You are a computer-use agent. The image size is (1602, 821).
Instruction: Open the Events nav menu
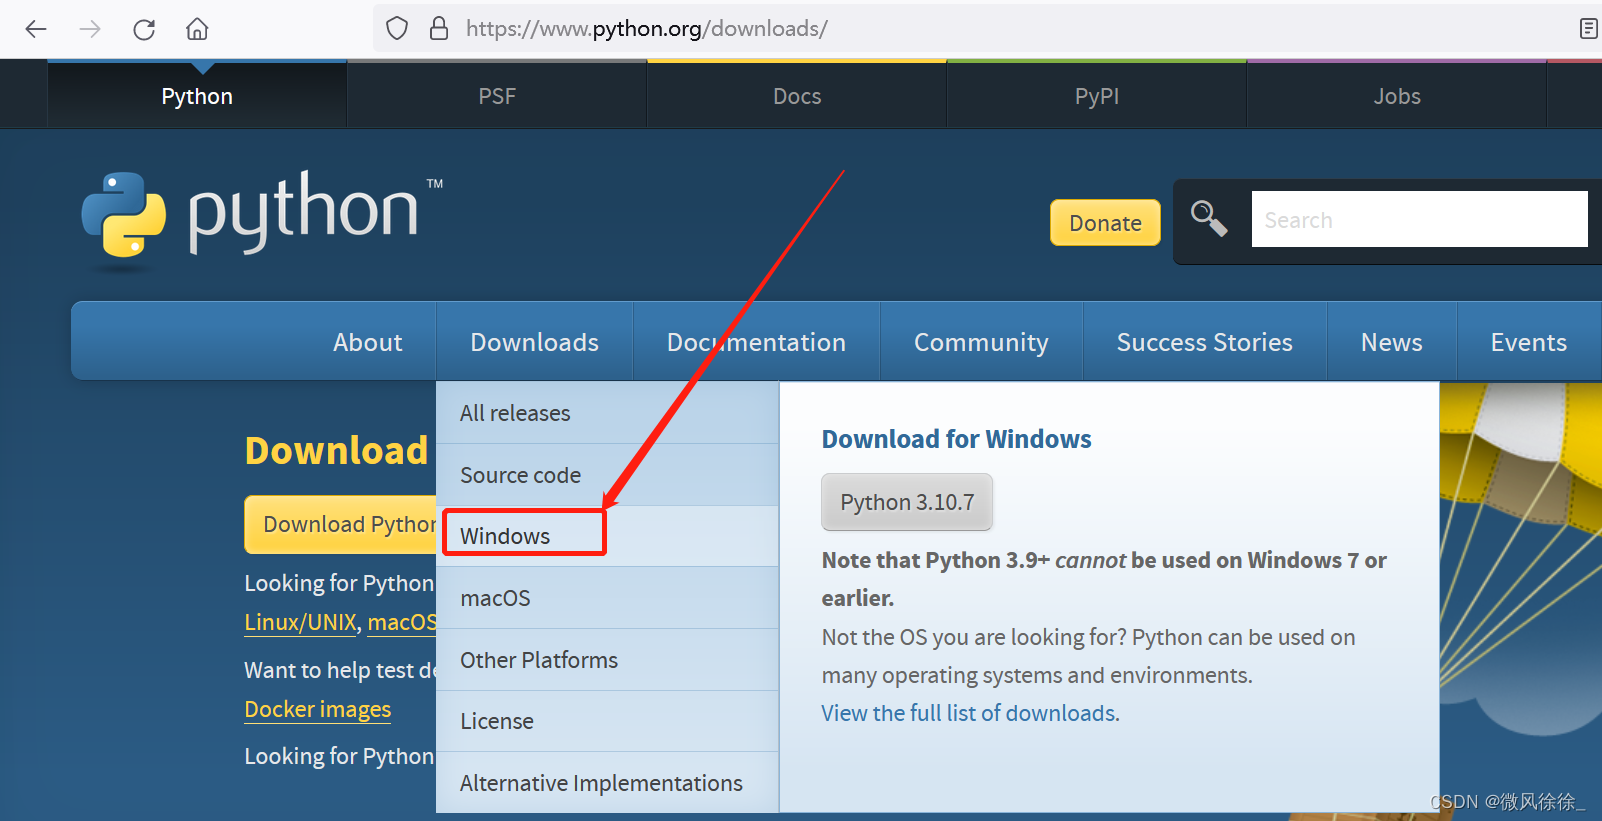pyautogui.click(x=1529, y=342)
